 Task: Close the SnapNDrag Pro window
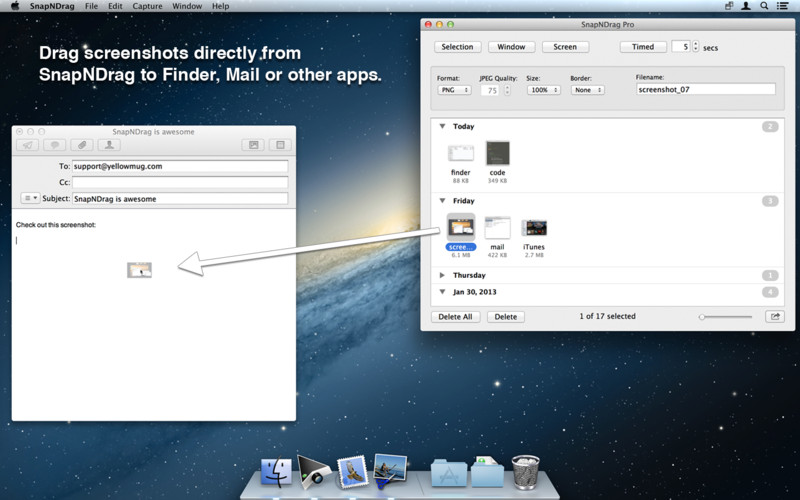tap(428, 24)
